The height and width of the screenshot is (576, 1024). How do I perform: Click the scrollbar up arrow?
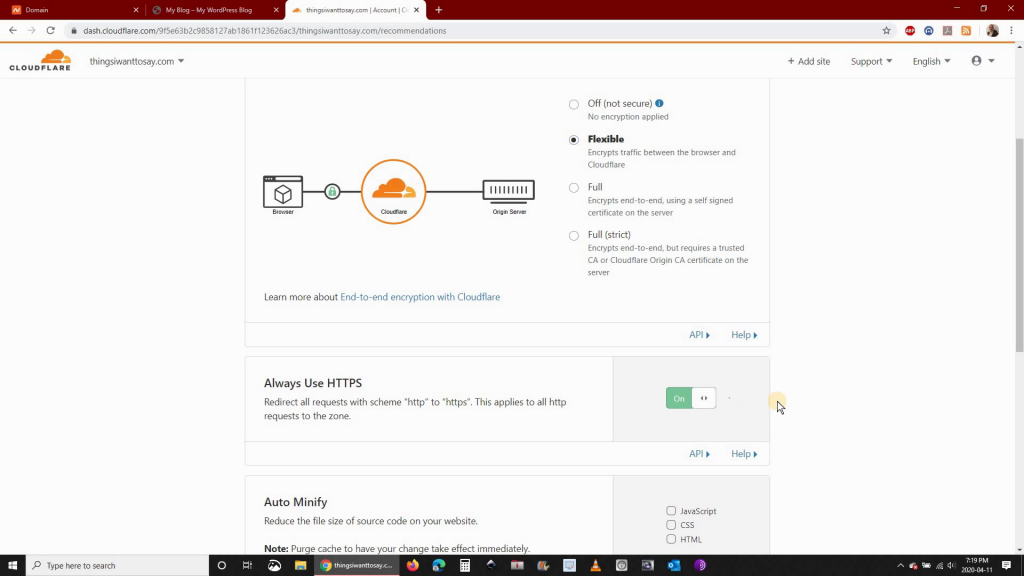[x=1019, y=46]
